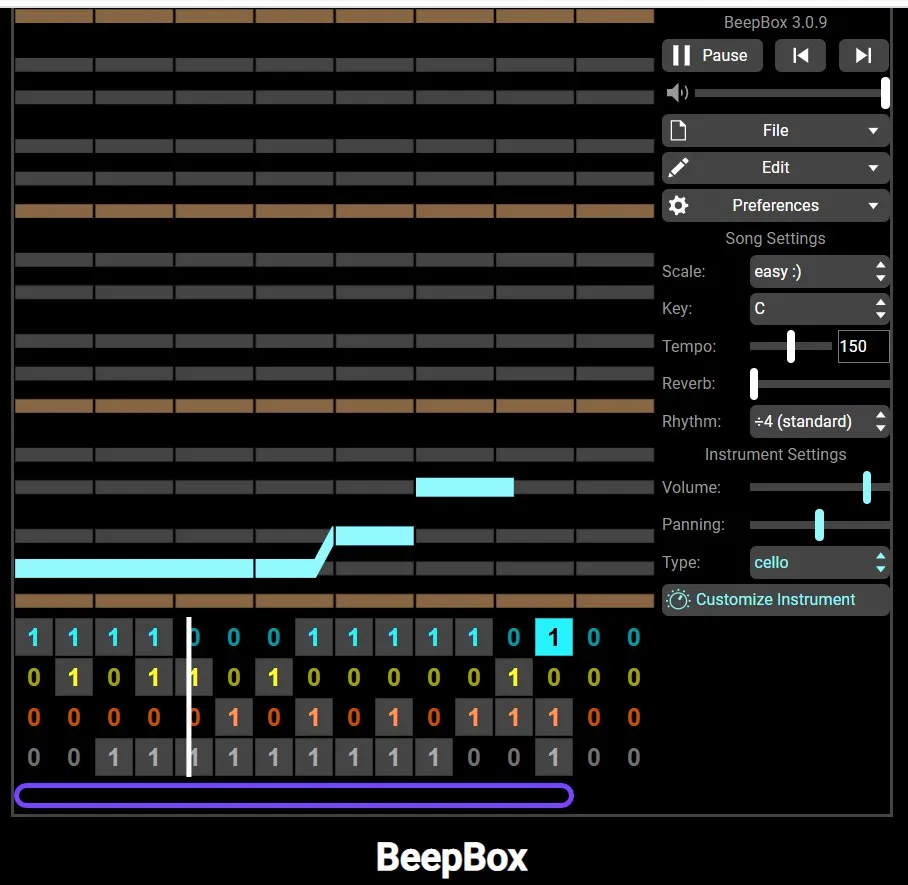The height and width of the screenshot is (885, 908).
Task: Select bar 3 of the gray channel
Action: (114, 757)
